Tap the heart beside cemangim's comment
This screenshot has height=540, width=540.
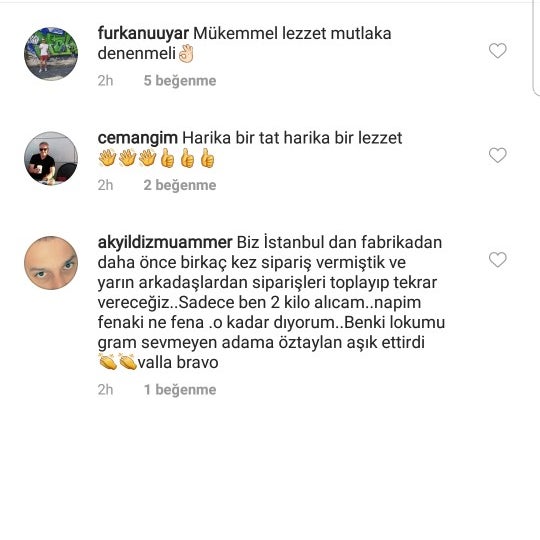tap(498, 155)
